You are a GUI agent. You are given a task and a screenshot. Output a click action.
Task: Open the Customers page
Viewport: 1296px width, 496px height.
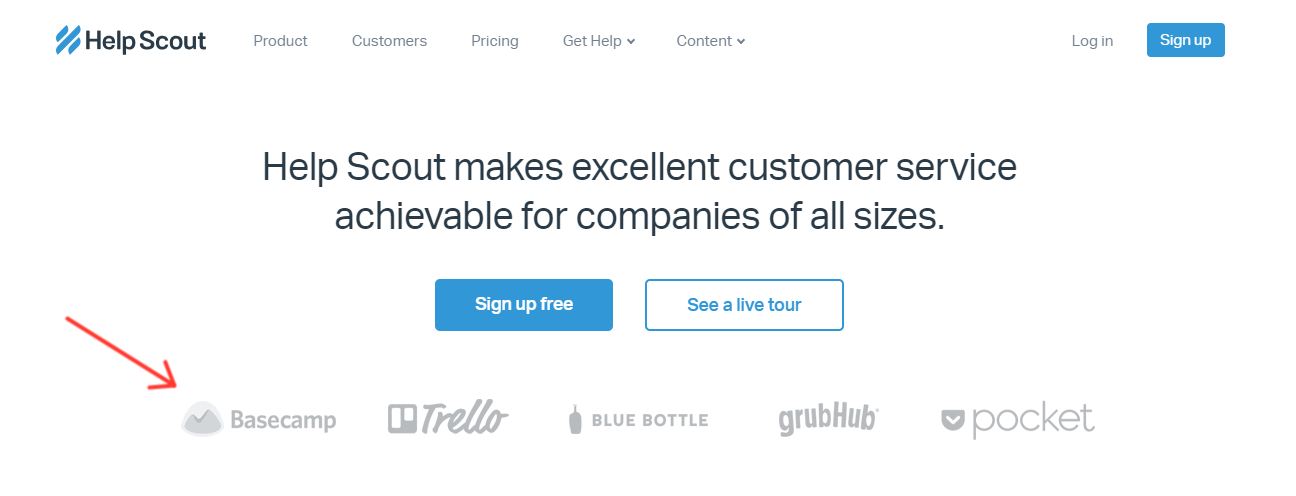pyautogui.click(x=389, y=41)
